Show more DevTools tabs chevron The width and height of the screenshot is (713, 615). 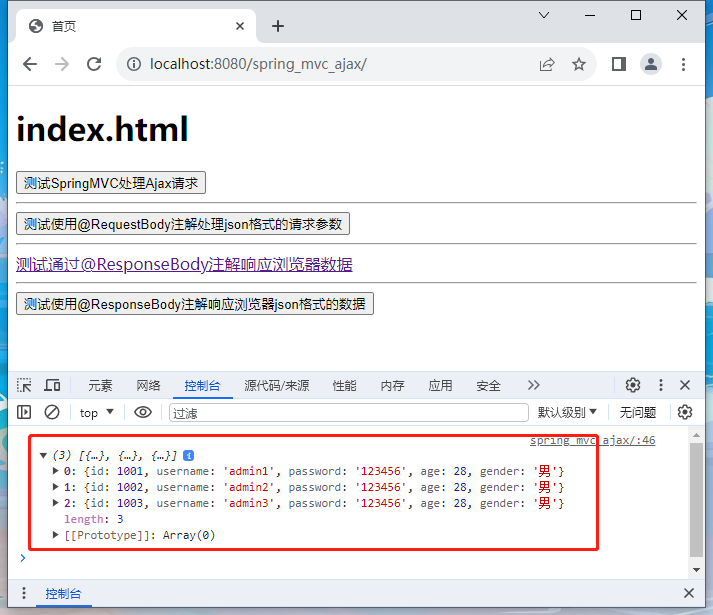point(533,385)
